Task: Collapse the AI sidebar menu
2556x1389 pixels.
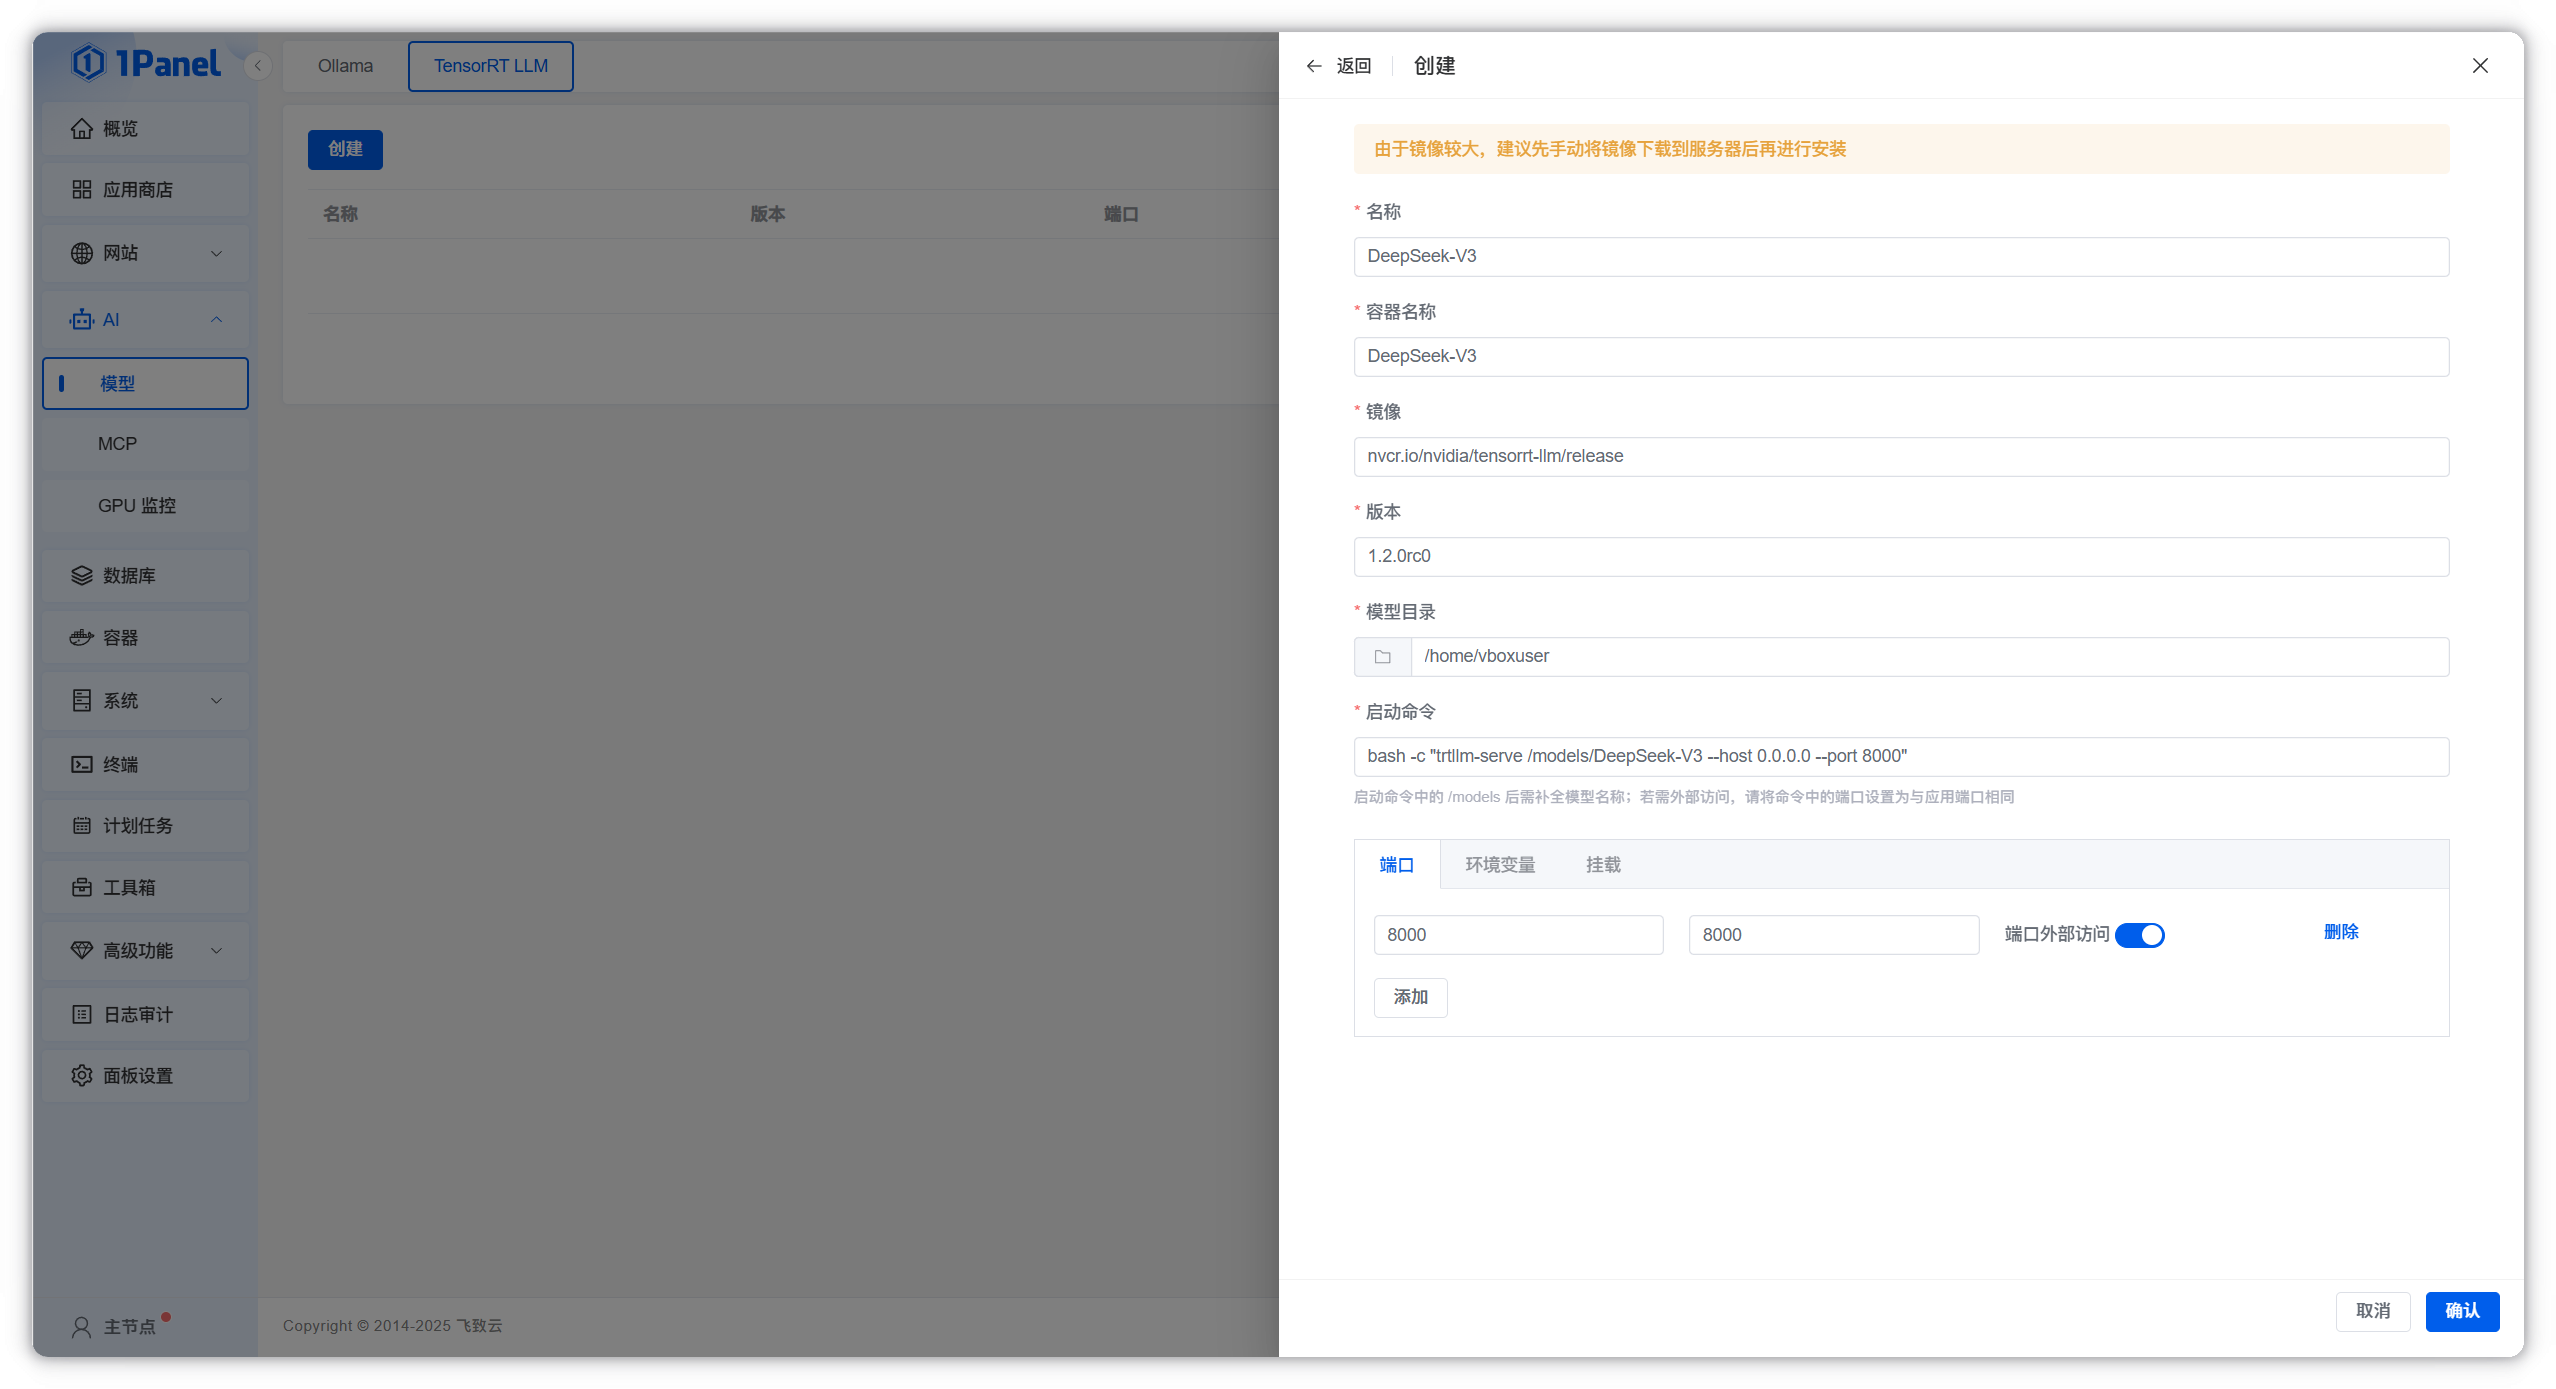Action: tap(145, 320)
